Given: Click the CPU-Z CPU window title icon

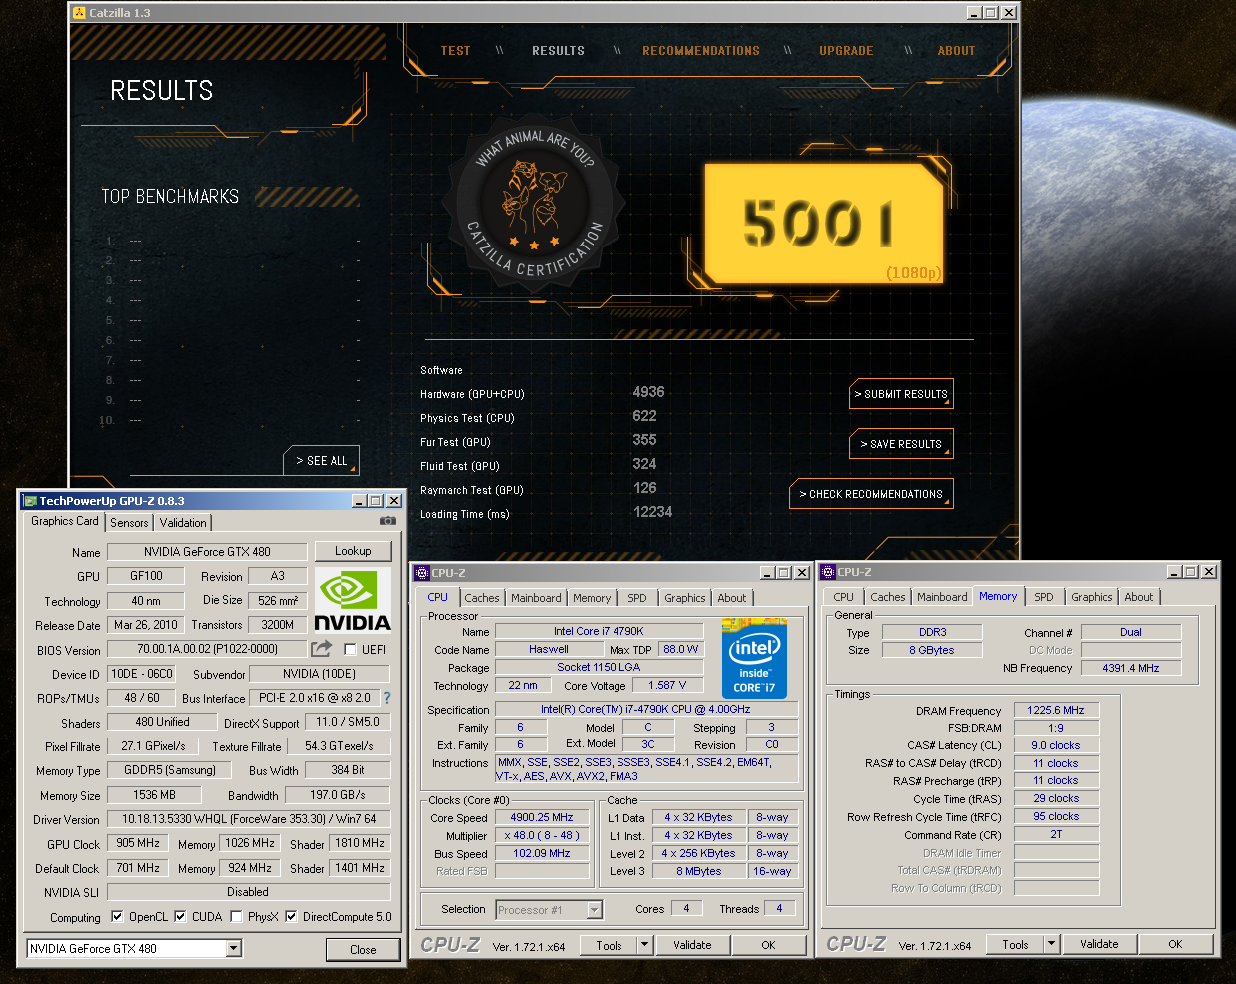Looking at the screenshot, I should click(x=422, y=573).
